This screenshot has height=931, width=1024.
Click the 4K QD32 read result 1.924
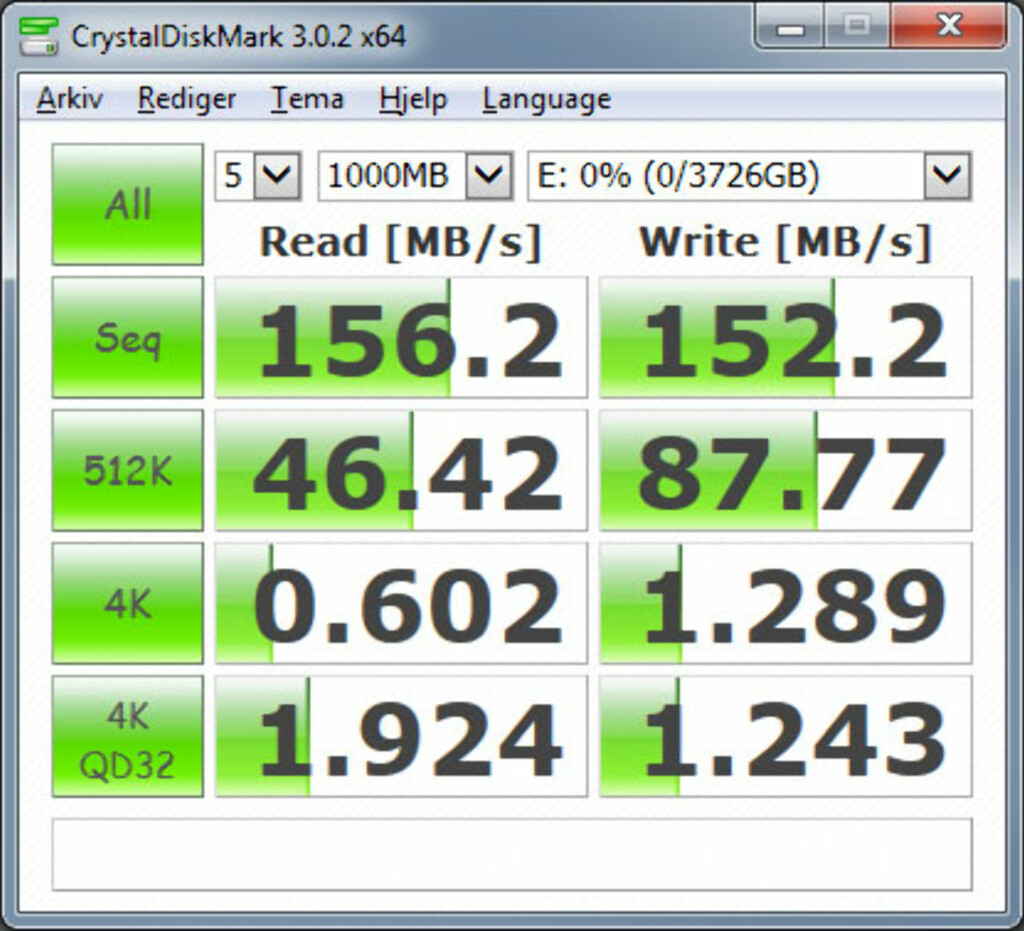tap(401, 737)
